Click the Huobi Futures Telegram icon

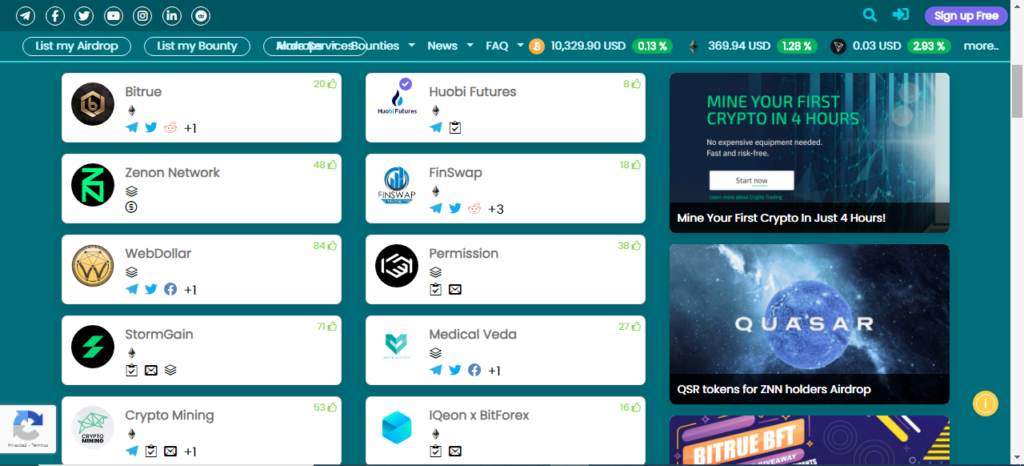click(436, 128)
